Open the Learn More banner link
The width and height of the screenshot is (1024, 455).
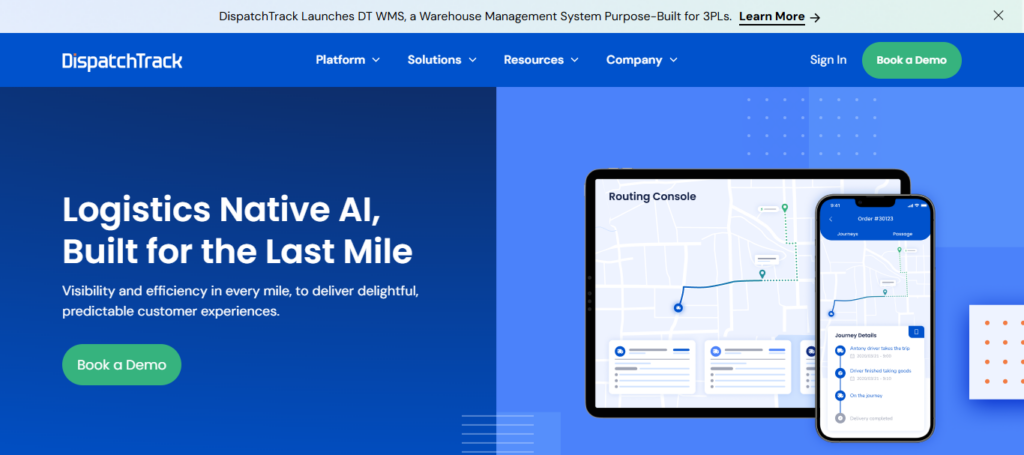click(771, 16)
